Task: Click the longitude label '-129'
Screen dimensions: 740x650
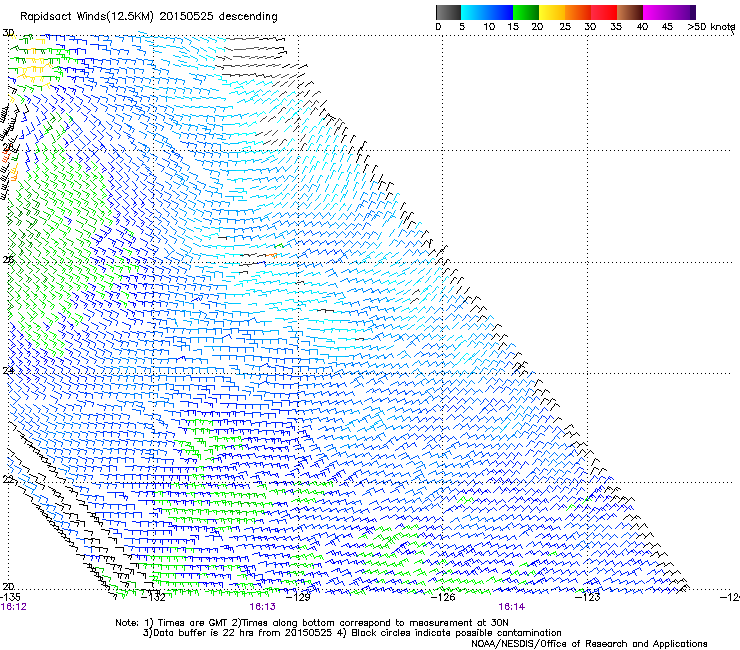Action: (x=299, y=598)
